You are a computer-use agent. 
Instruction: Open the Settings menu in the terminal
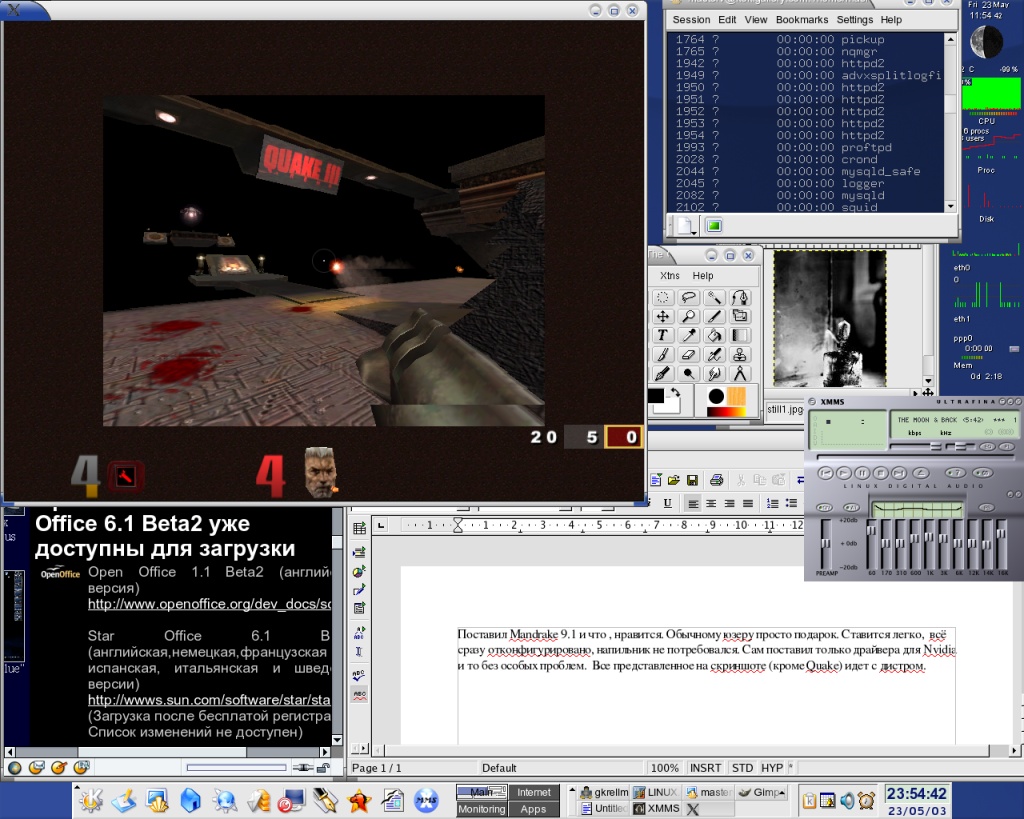click(854, 20)
